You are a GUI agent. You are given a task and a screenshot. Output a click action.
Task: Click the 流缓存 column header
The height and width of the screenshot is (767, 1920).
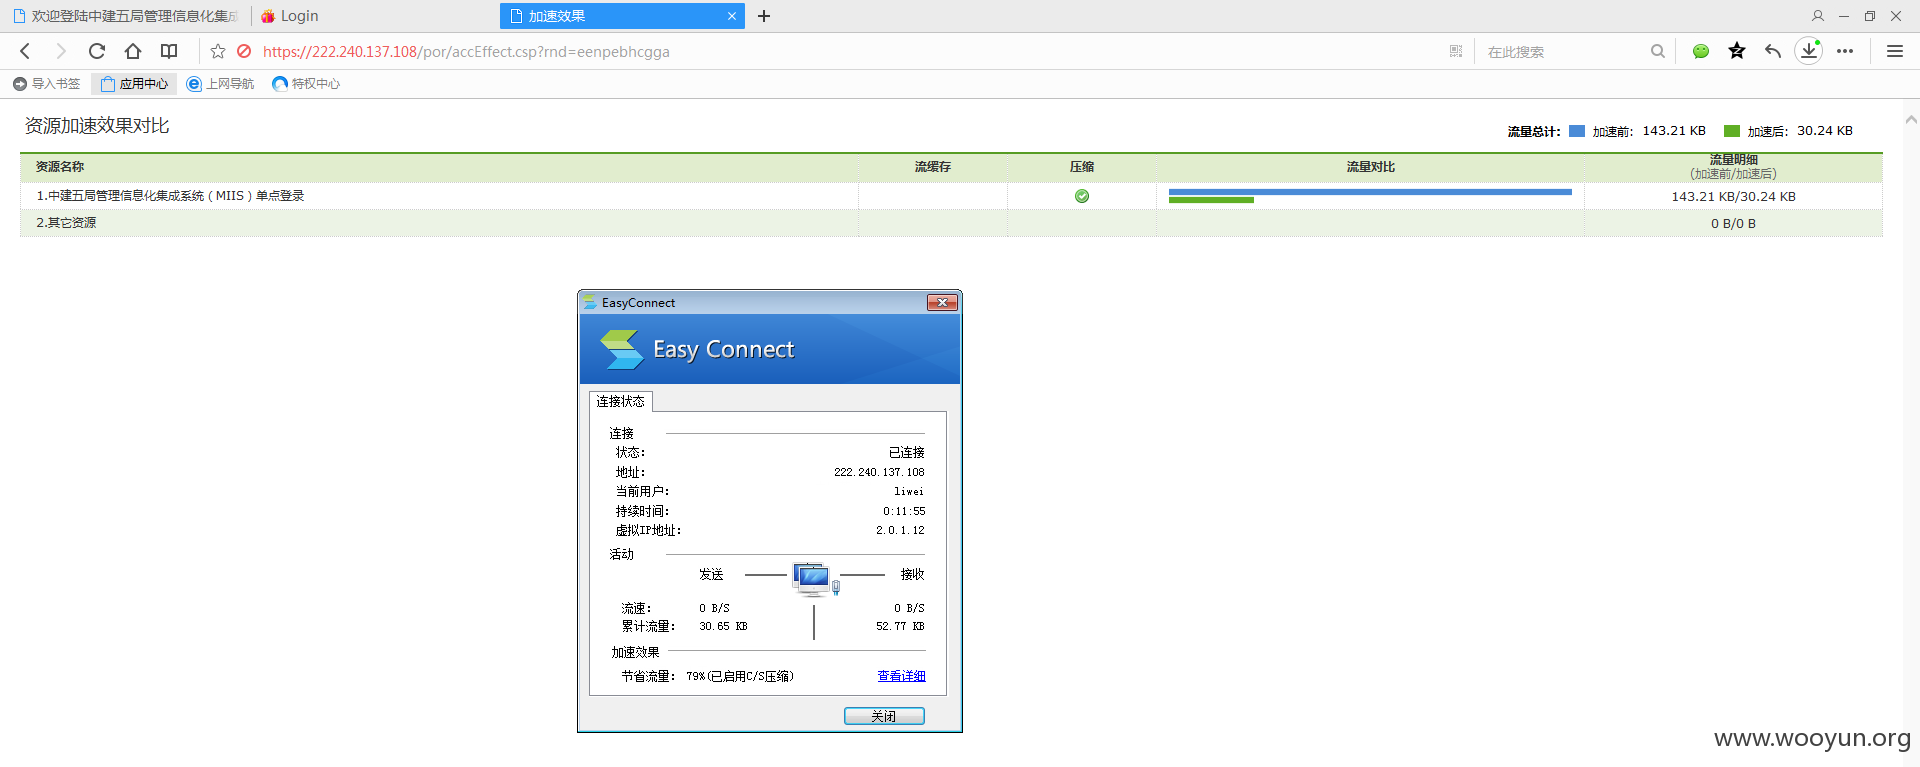(x=933, y=167)
